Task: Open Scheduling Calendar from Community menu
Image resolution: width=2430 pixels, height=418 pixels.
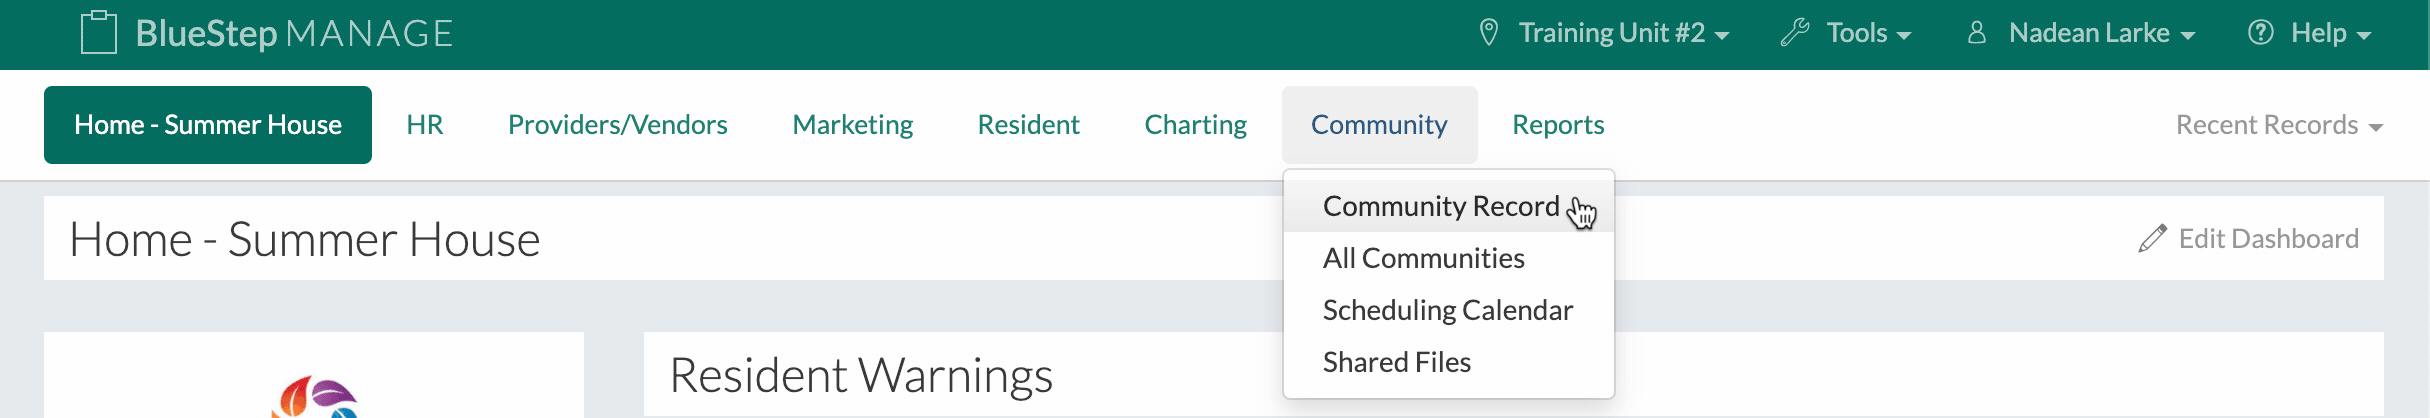Action: [x=1447, y=310]
